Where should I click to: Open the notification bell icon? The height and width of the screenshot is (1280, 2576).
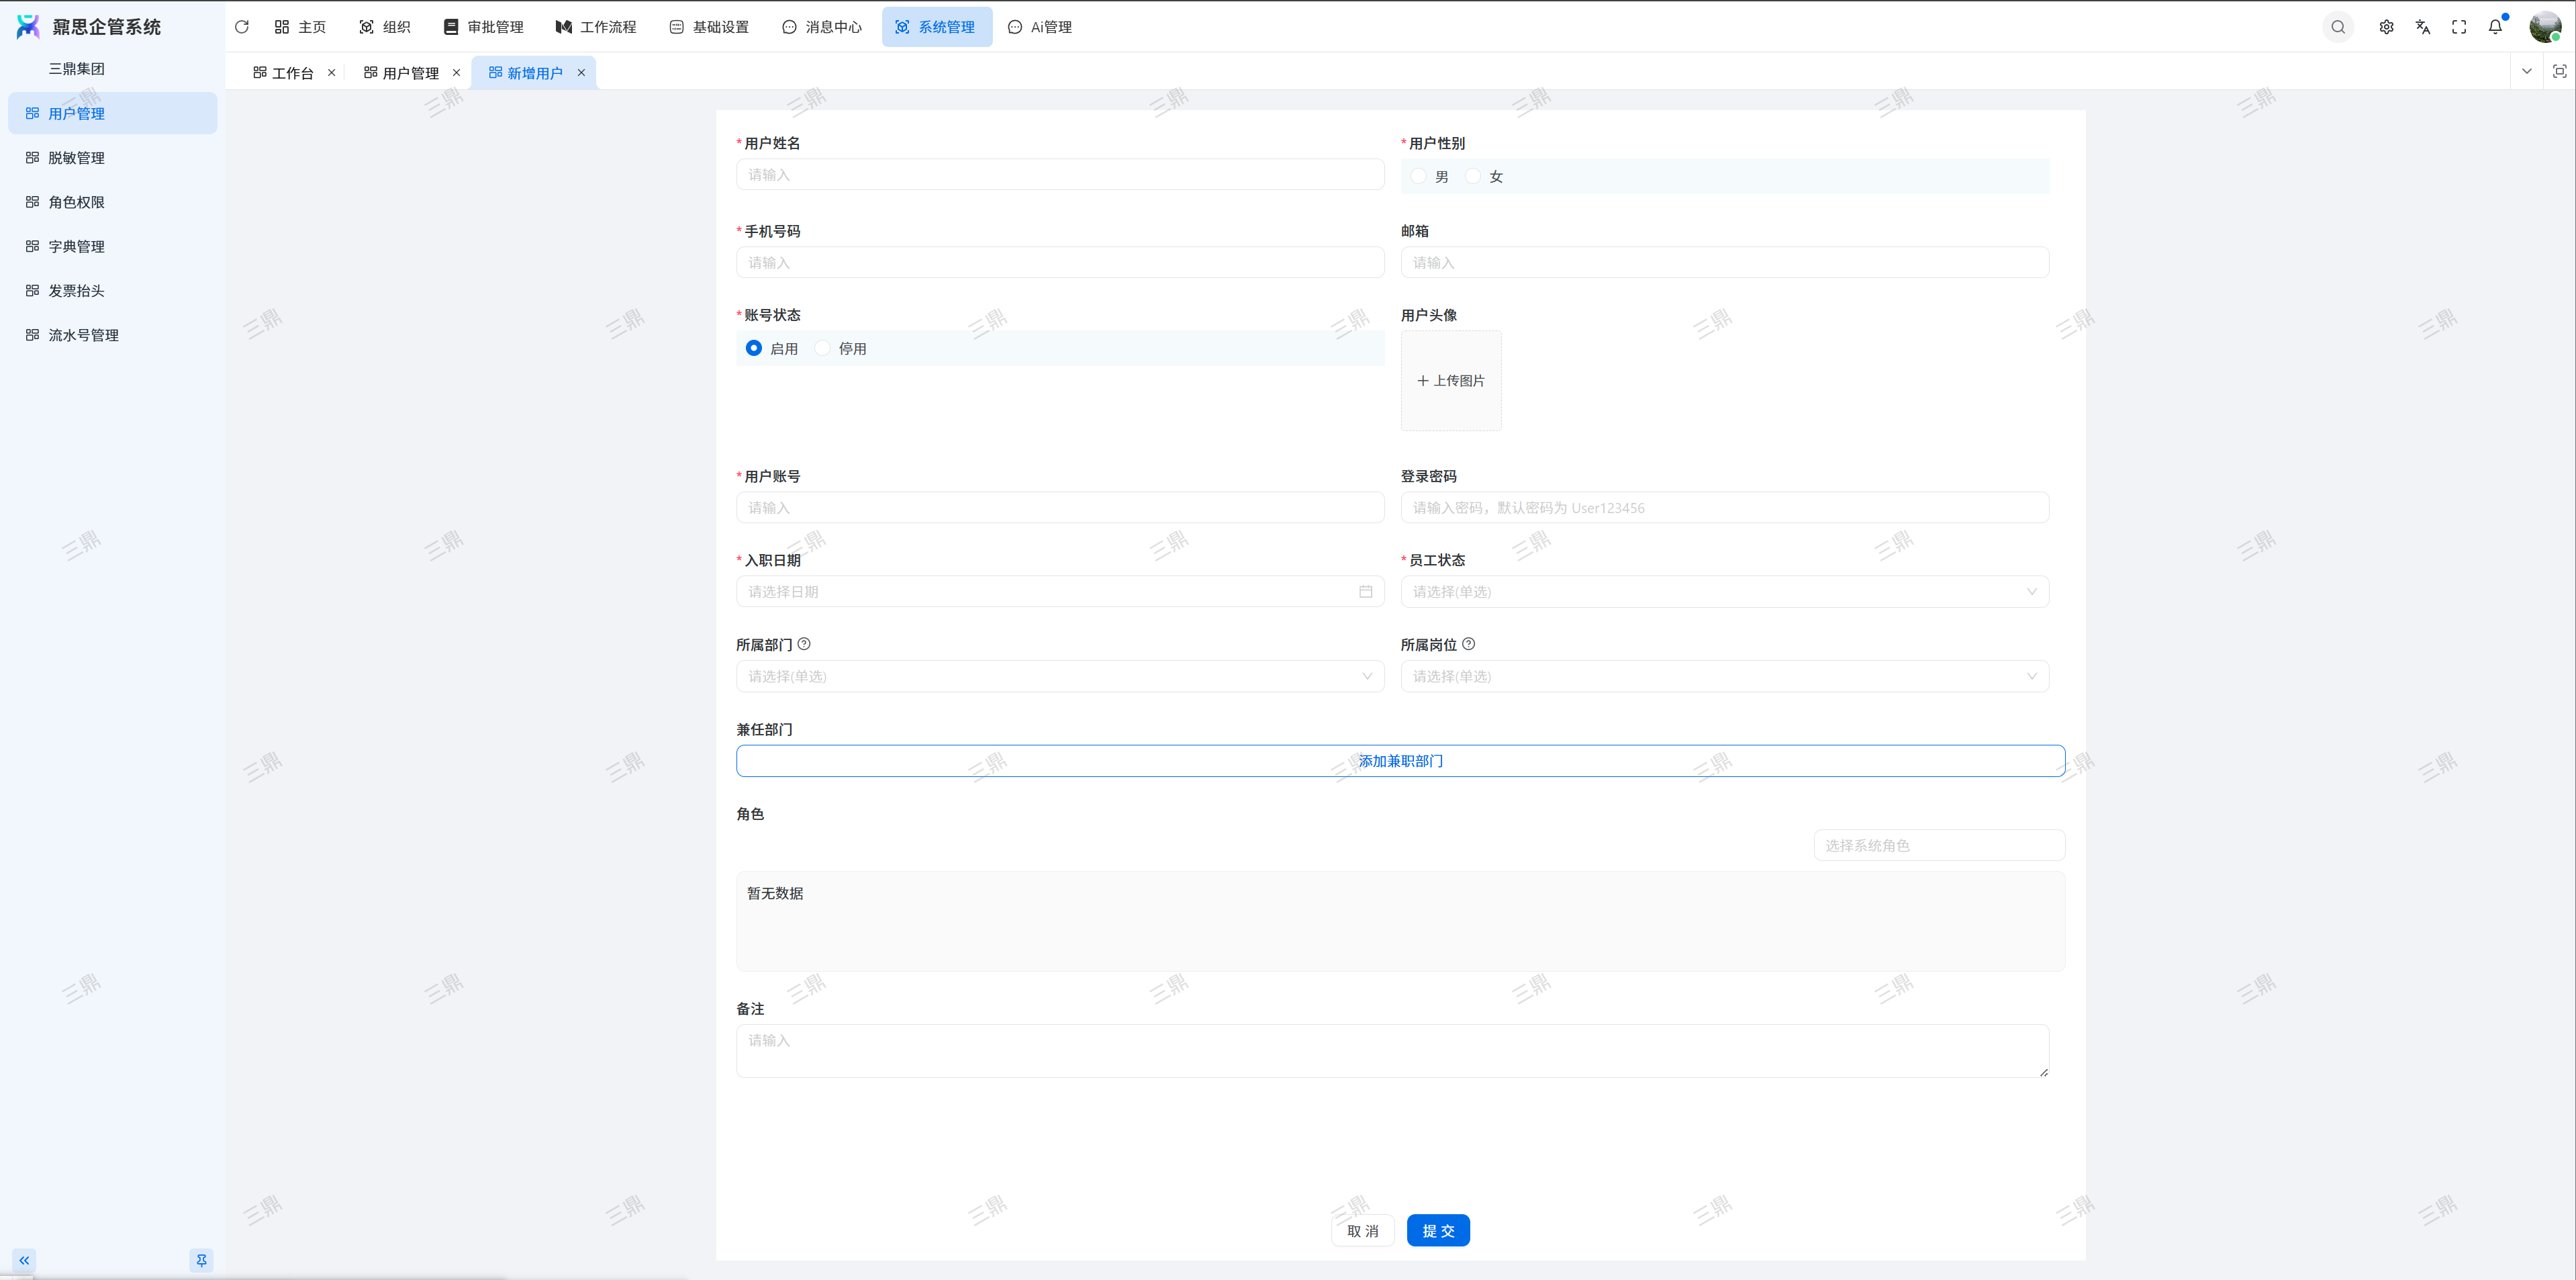tap(2495, 27)
